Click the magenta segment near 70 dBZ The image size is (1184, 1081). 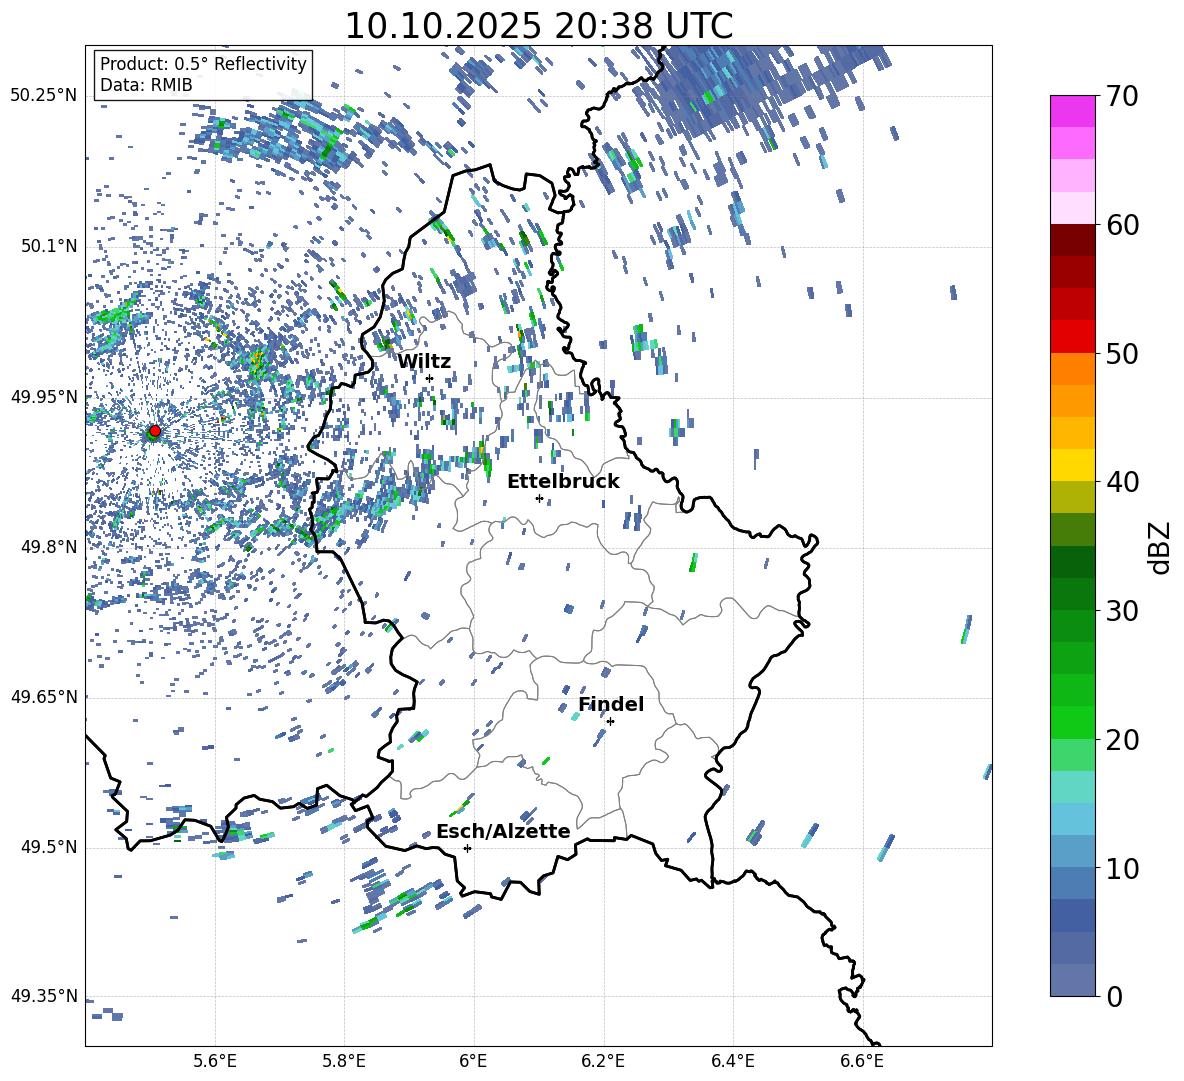(1072, 111)
